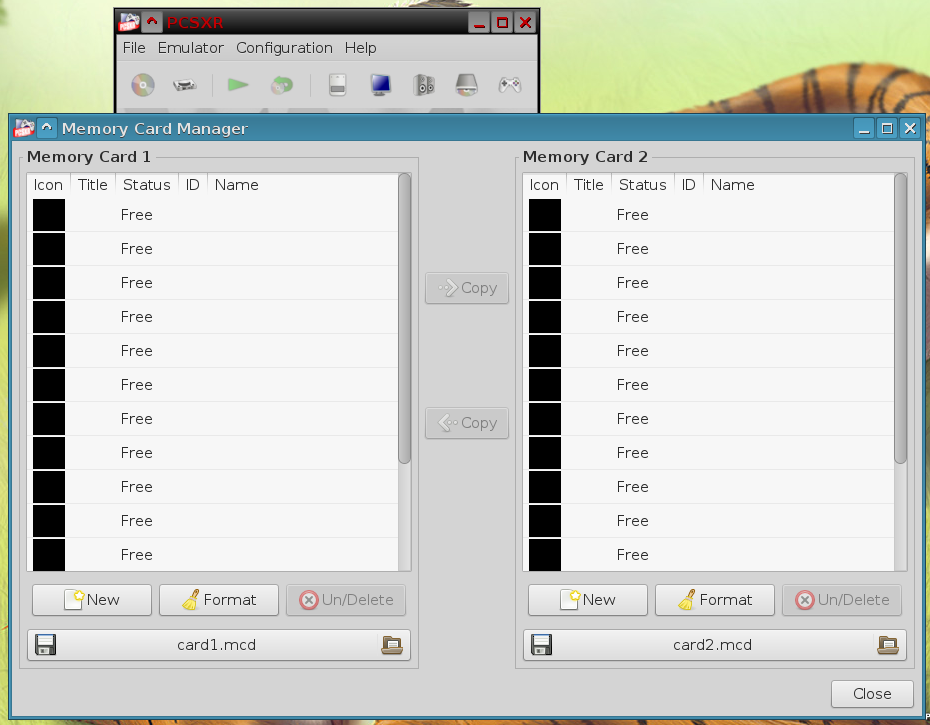Close the PCSXR main window with X
This screenshot has width=930, height=725.
525,23
